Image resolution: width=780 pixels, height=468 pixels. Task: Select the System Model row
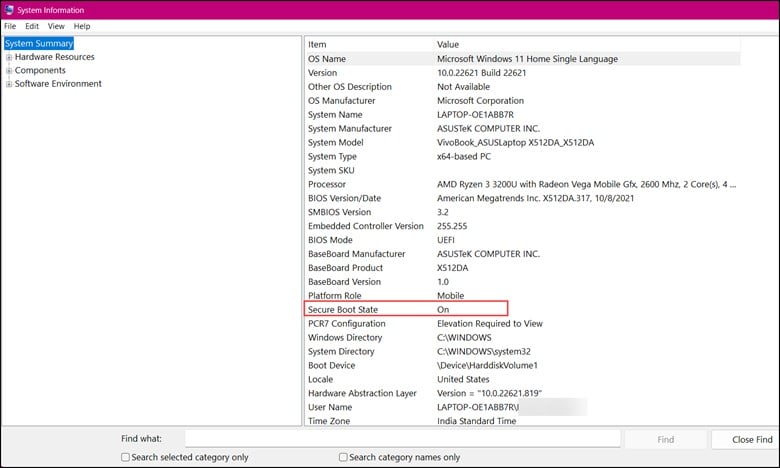(x=522, y=142)
